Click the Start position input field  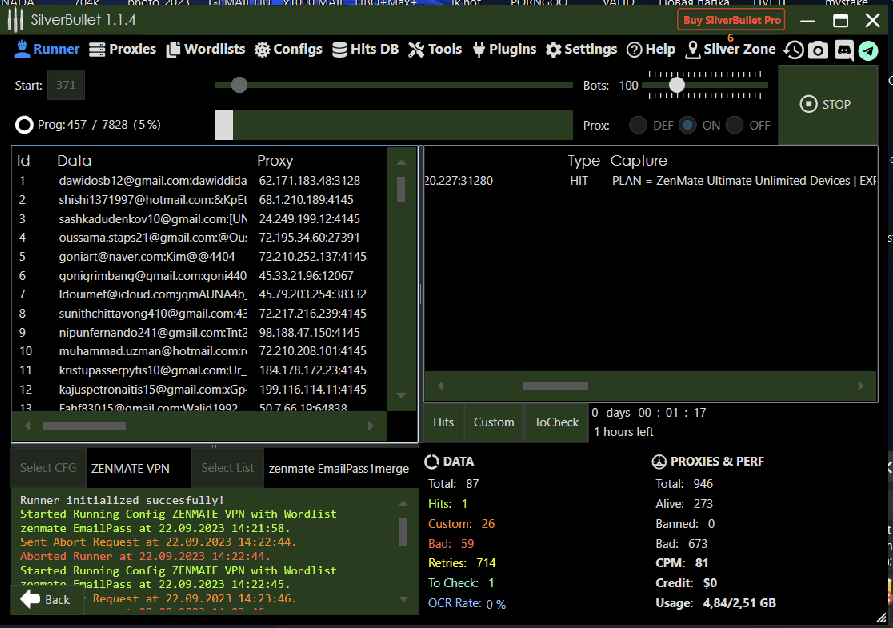pos(66,86)
